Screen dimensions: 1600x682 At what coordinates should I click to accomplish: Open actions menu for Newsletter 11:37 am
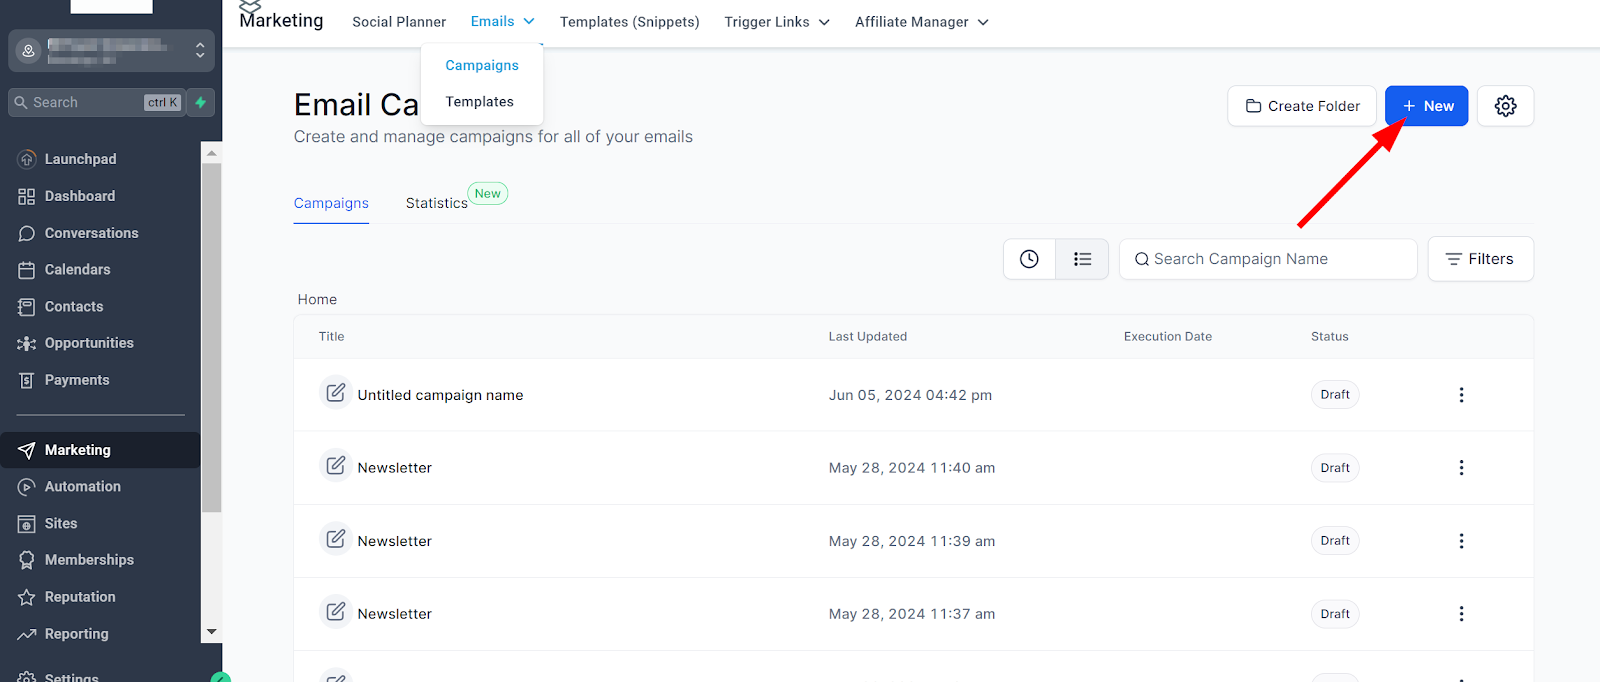[x=1461, y=614]
